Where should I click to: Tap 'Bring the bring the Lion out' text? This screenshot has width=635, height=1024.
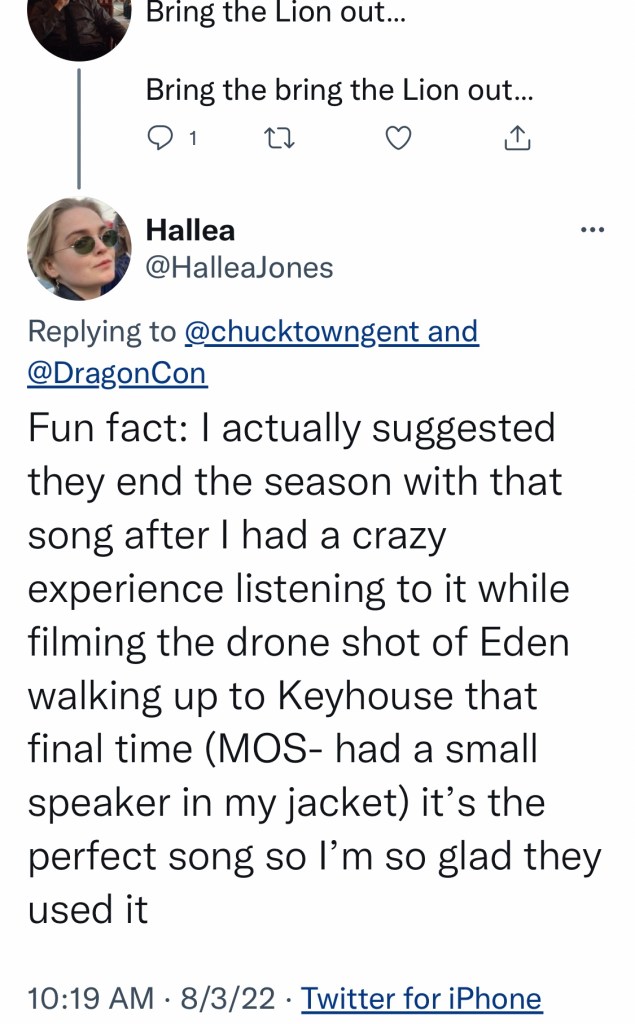[x=340, y=90]
